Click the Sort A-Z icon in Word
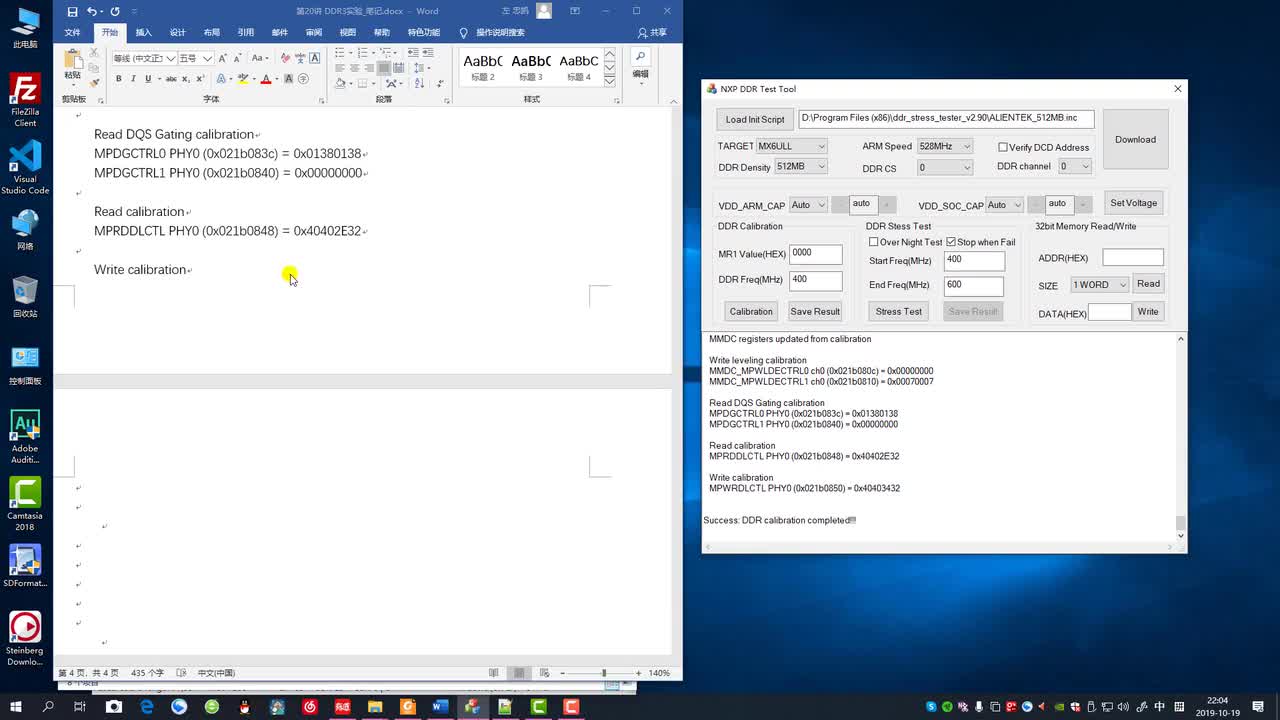1280x720 pixels. (x=419, y=83)
